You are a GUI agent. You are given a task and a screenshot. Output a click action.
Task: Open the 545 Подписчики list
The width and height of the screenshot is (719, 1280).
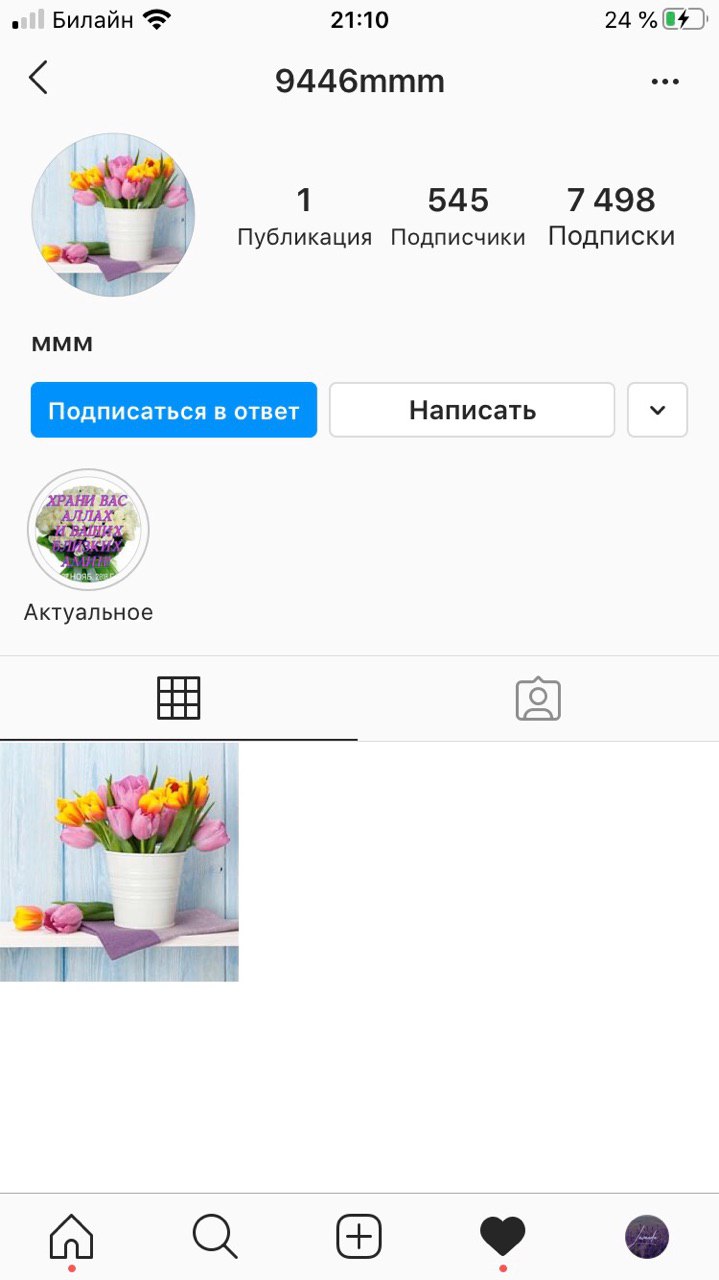click(x=458, y=216)
